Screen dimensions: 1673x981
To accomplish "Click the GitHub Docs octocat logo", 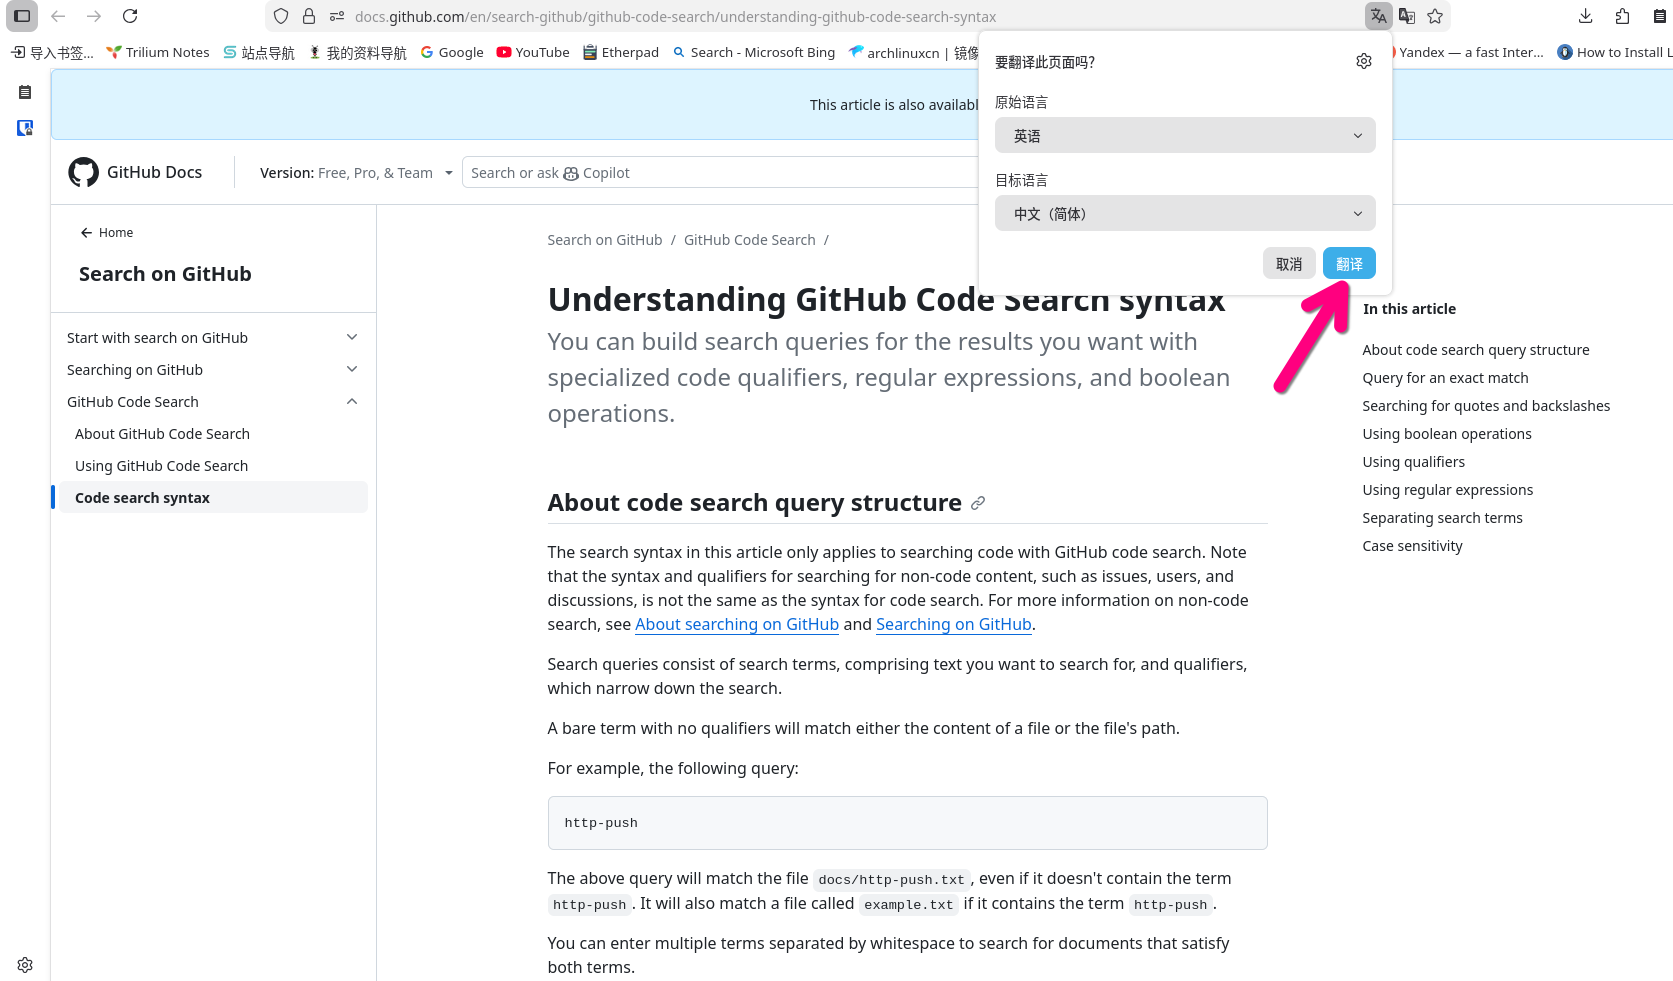I will pos(84,172).
